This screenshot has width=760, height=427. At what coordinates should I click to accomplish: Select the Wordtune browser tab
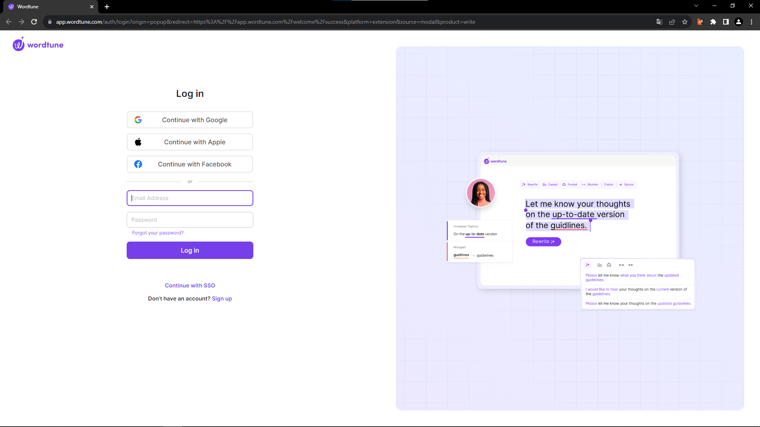[x=49, y=7]
